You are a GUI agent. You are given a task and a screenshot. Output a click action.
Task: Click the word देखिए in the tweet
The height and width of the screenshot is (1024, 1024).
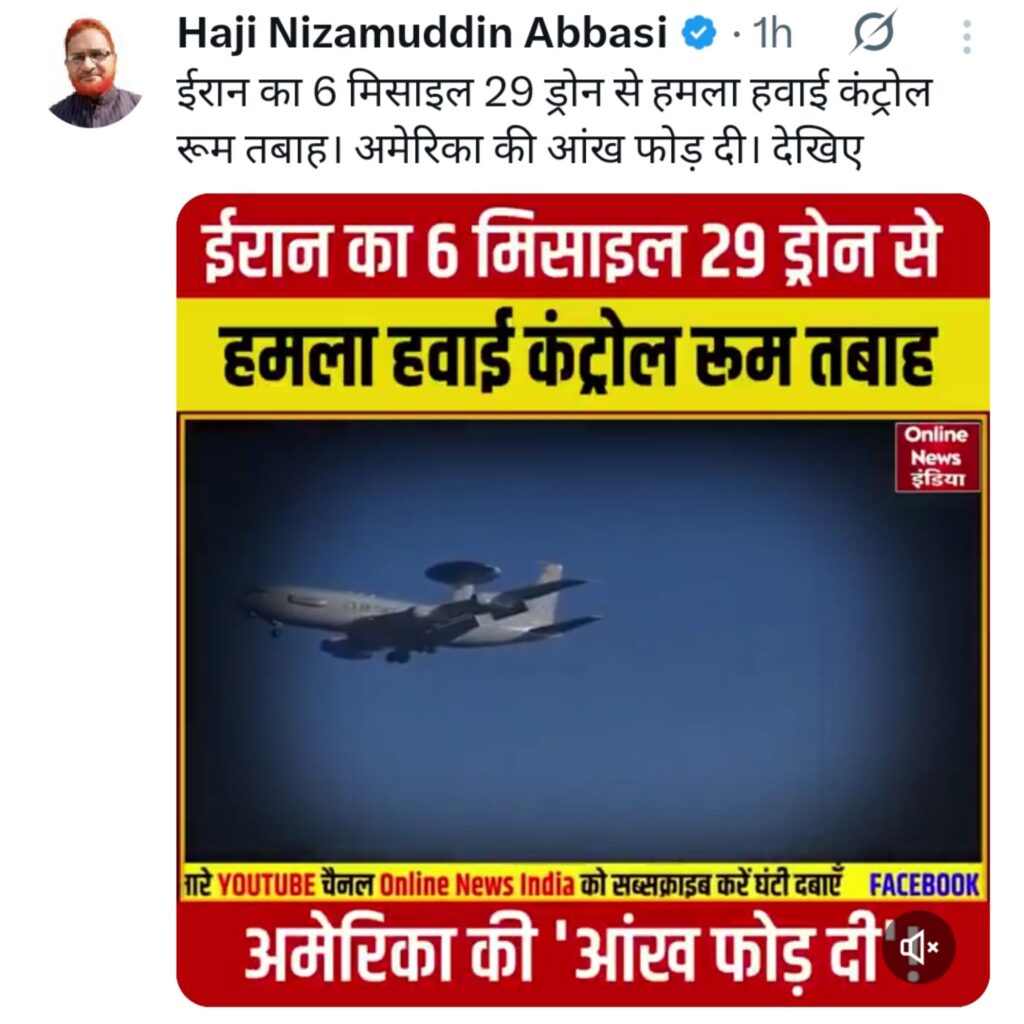point(818,150)
